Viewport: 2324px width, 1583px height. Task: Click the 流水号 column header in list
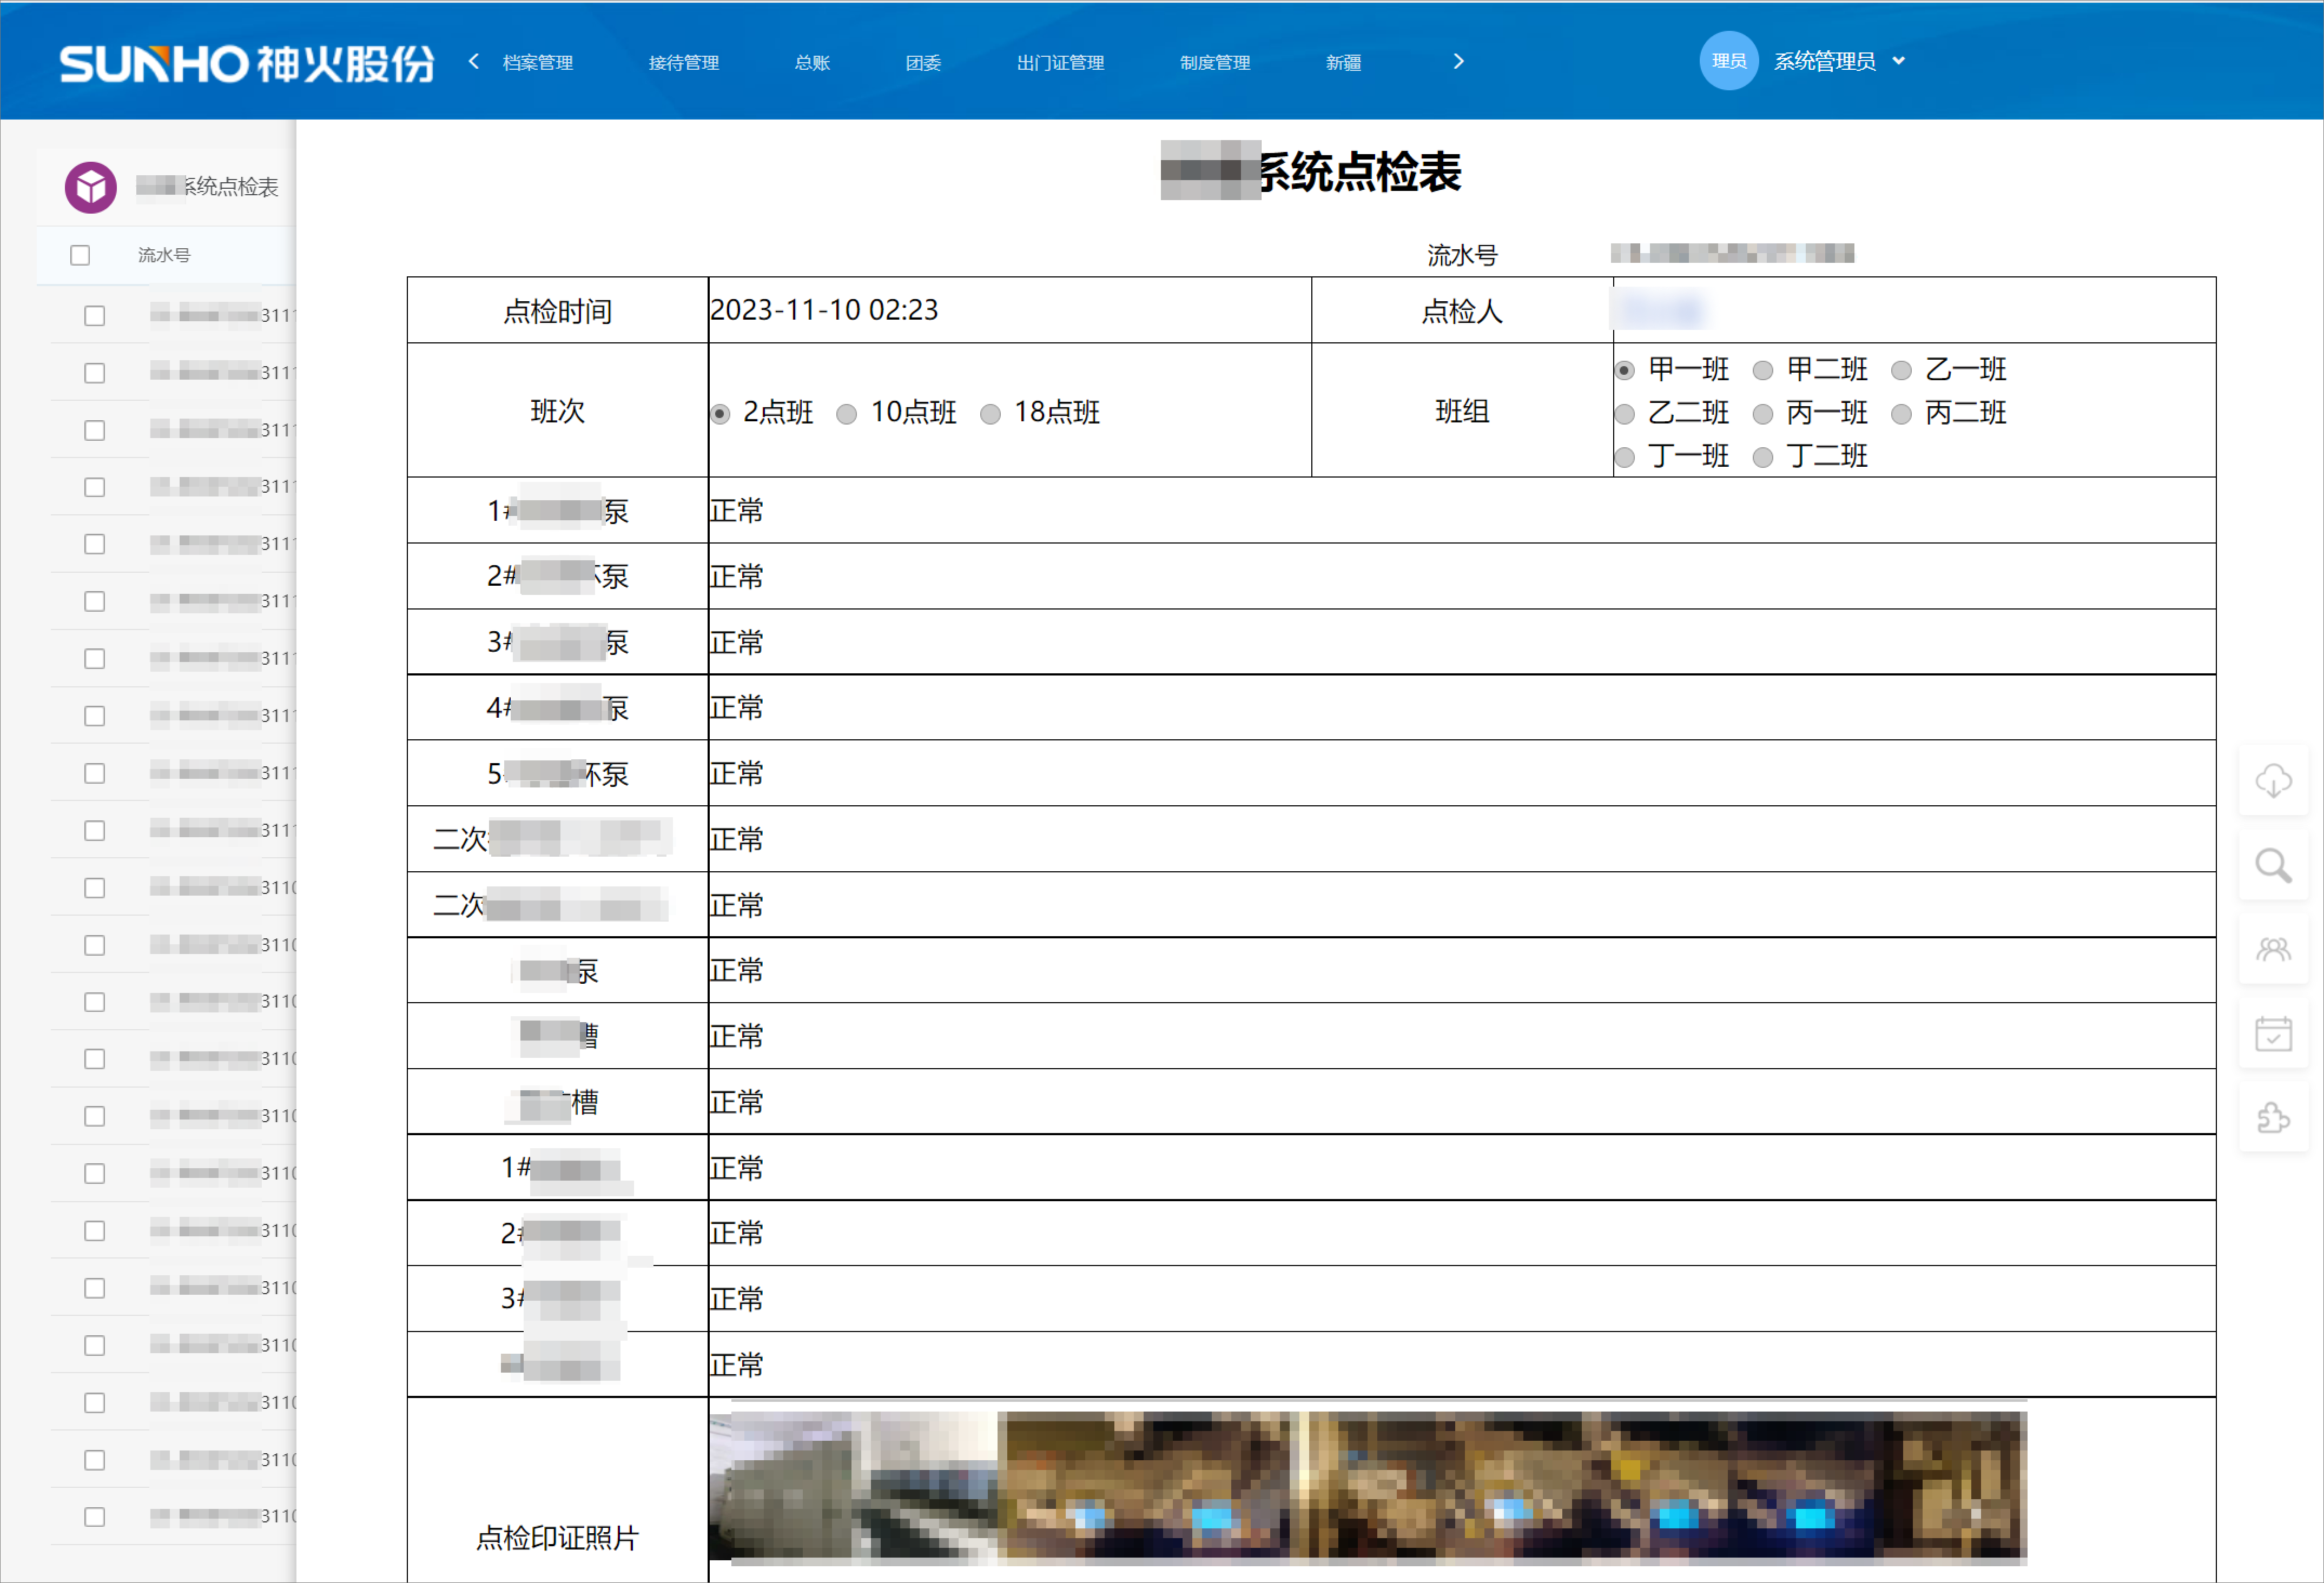coord(164,255)
